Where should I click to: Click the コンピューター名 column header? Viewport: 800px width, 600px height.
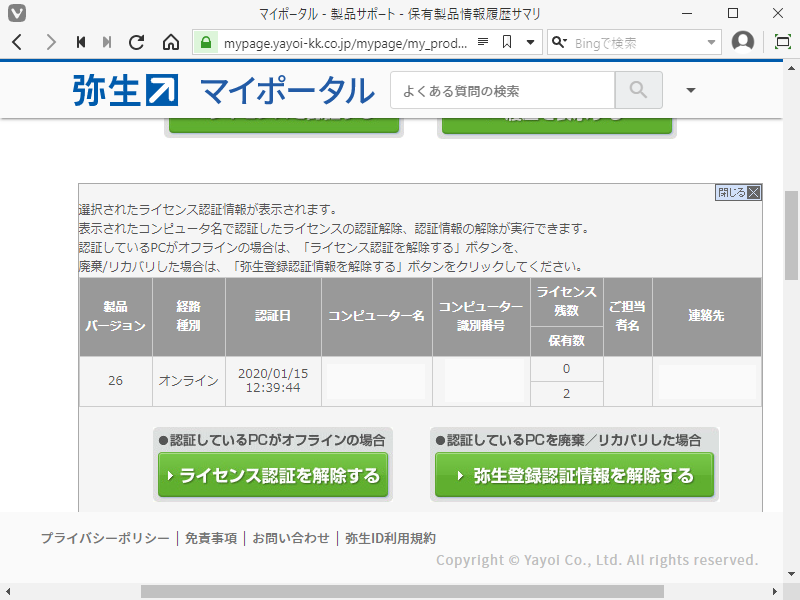(x=377, y=316)
